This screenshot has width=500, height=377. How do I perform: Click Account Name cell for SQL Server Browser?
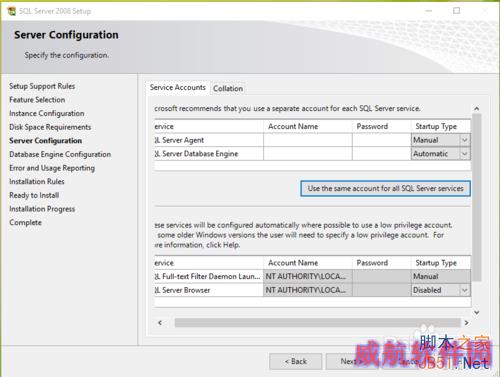pos(308,290)
